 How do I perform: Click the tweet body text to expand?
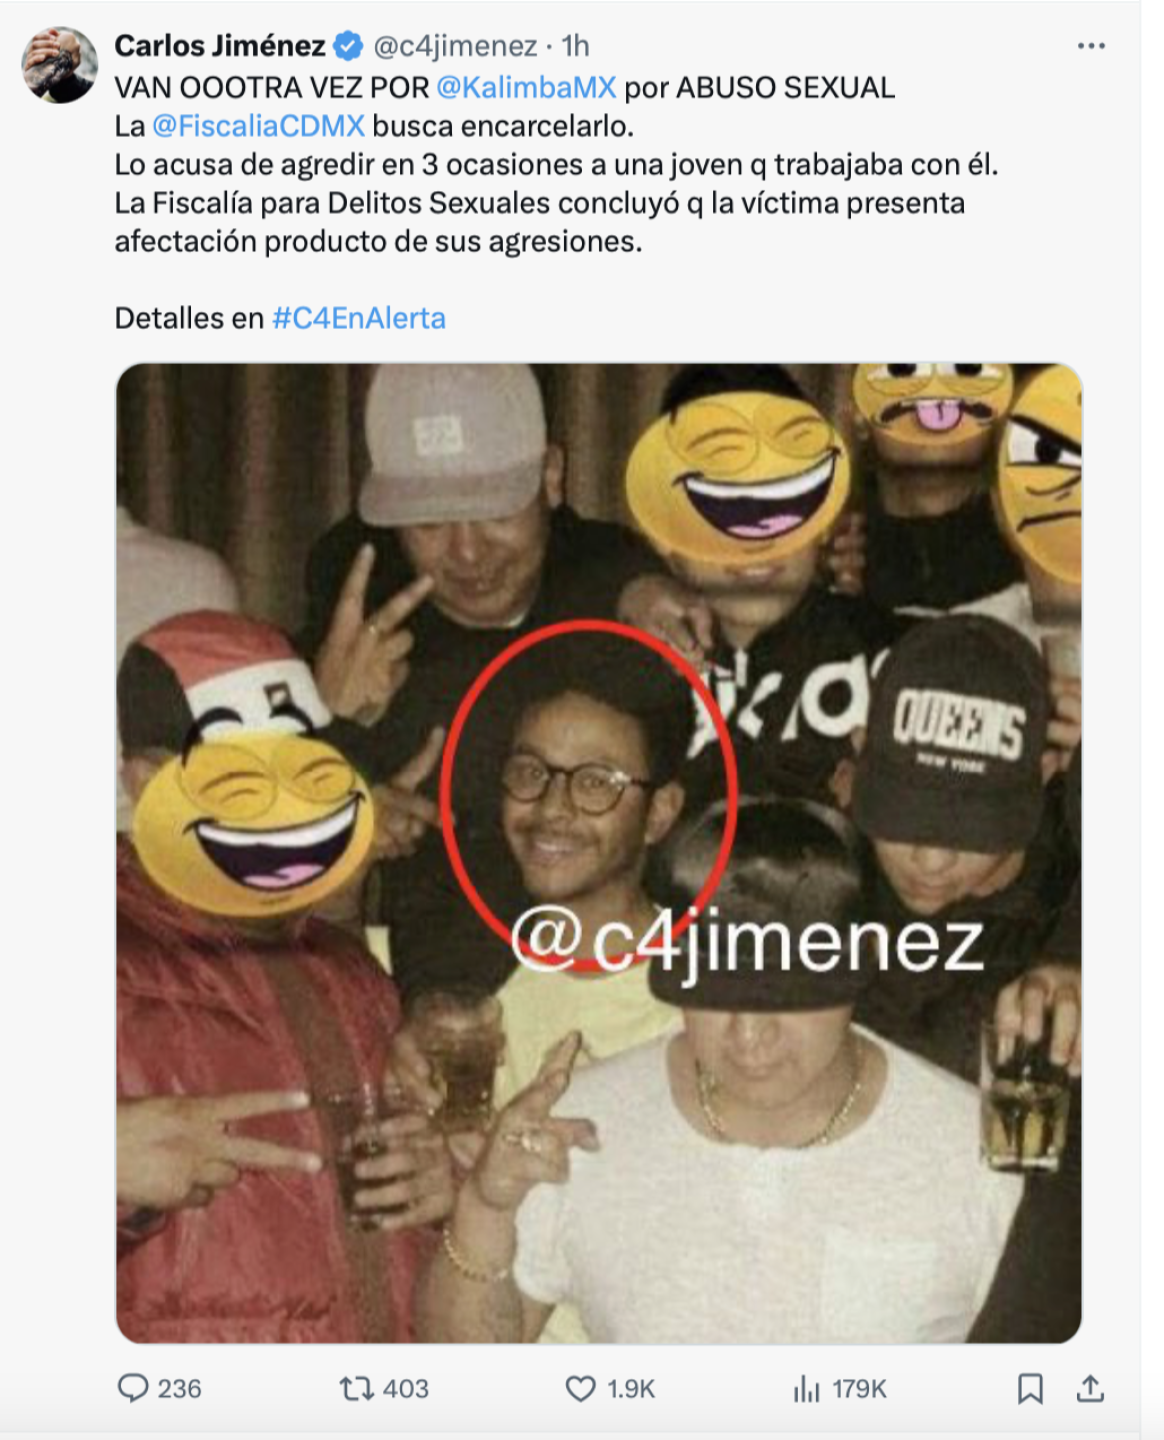coord(556,165)
